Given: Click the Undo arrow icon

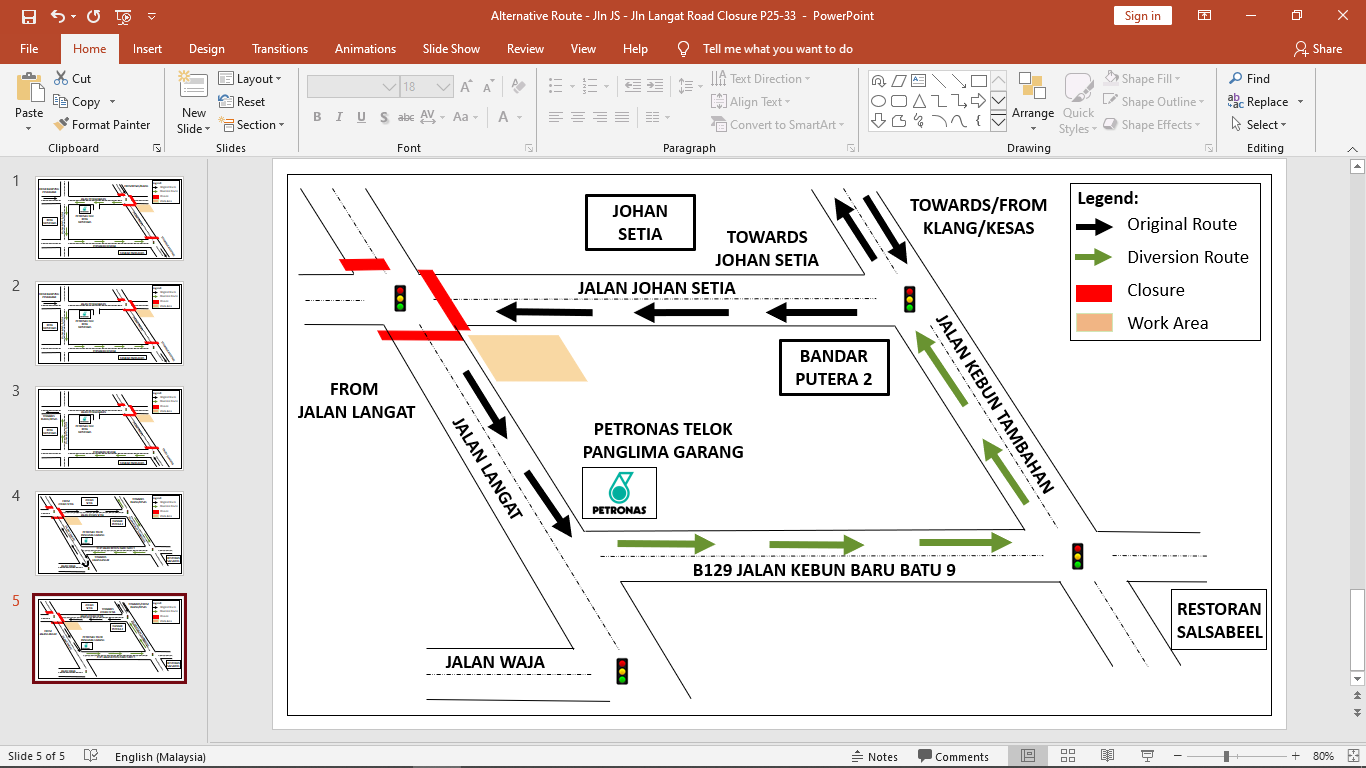Looking at the screenshot, I should click(58, 16).
